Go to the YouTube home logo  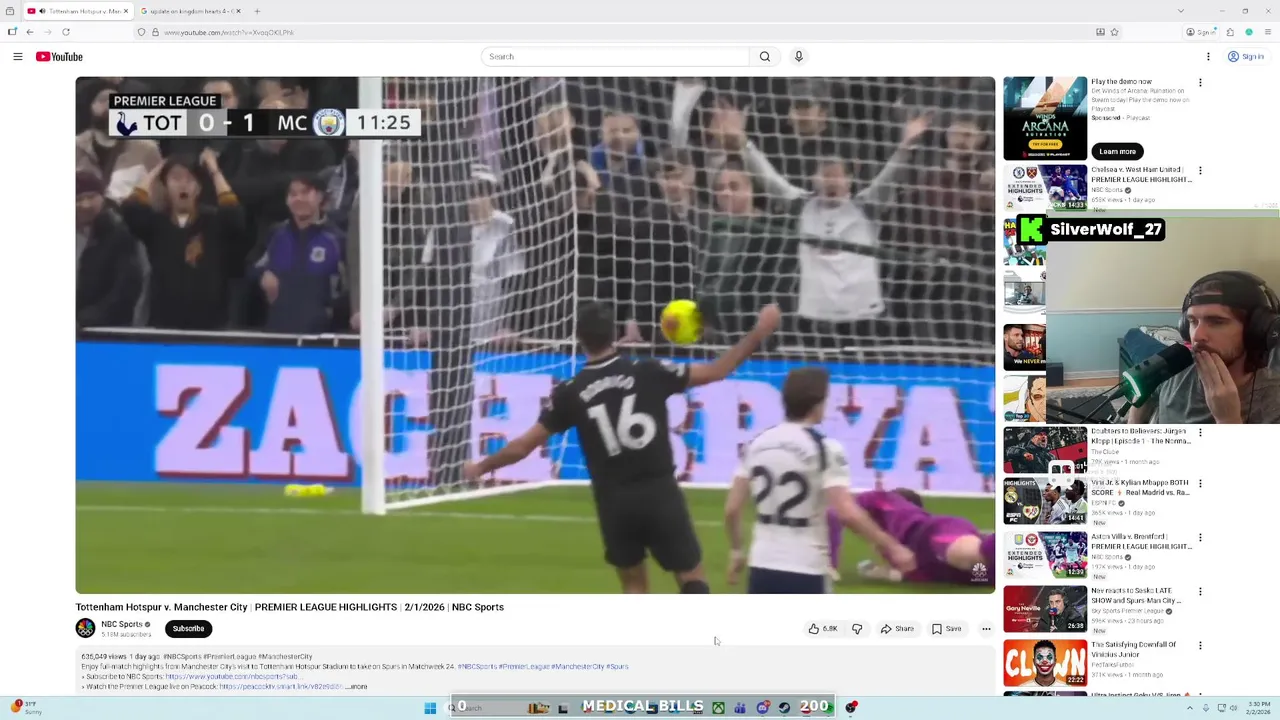tap(59, 57)
